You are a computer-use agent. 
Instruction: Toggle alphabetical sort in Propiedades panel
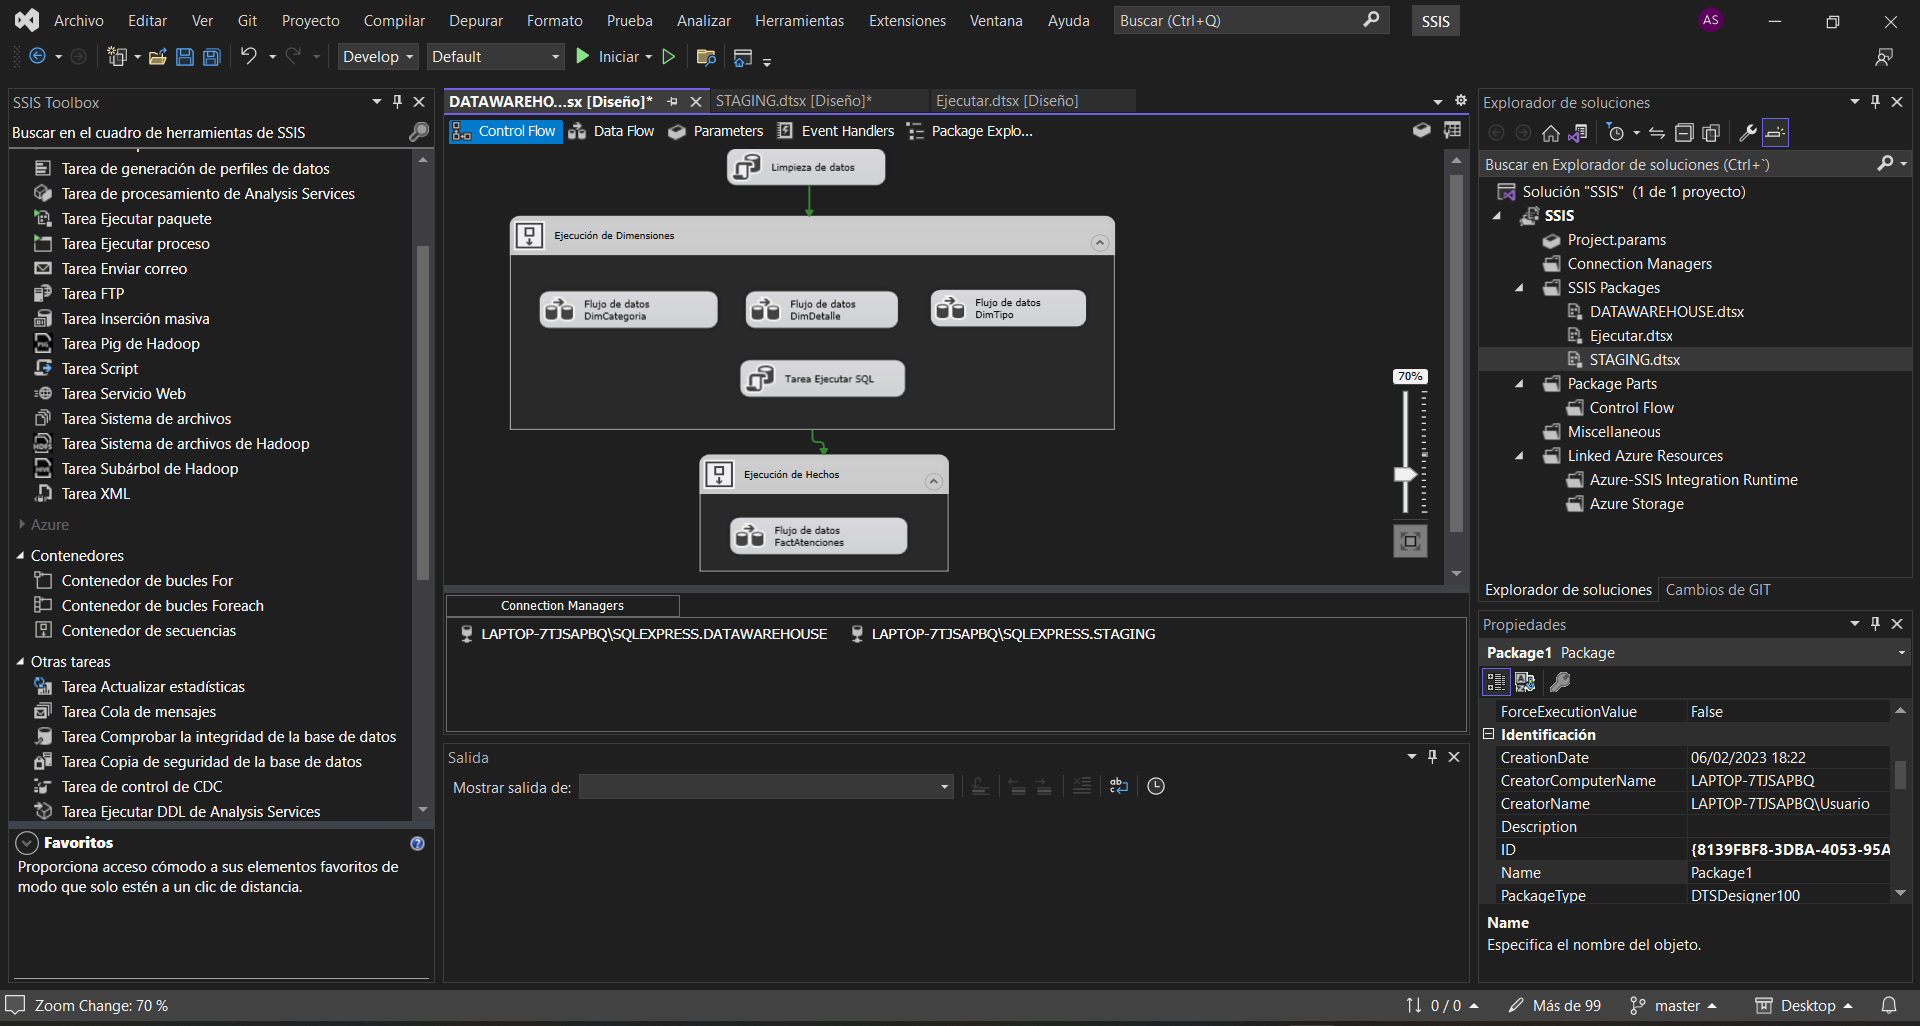click(1525, 682)
